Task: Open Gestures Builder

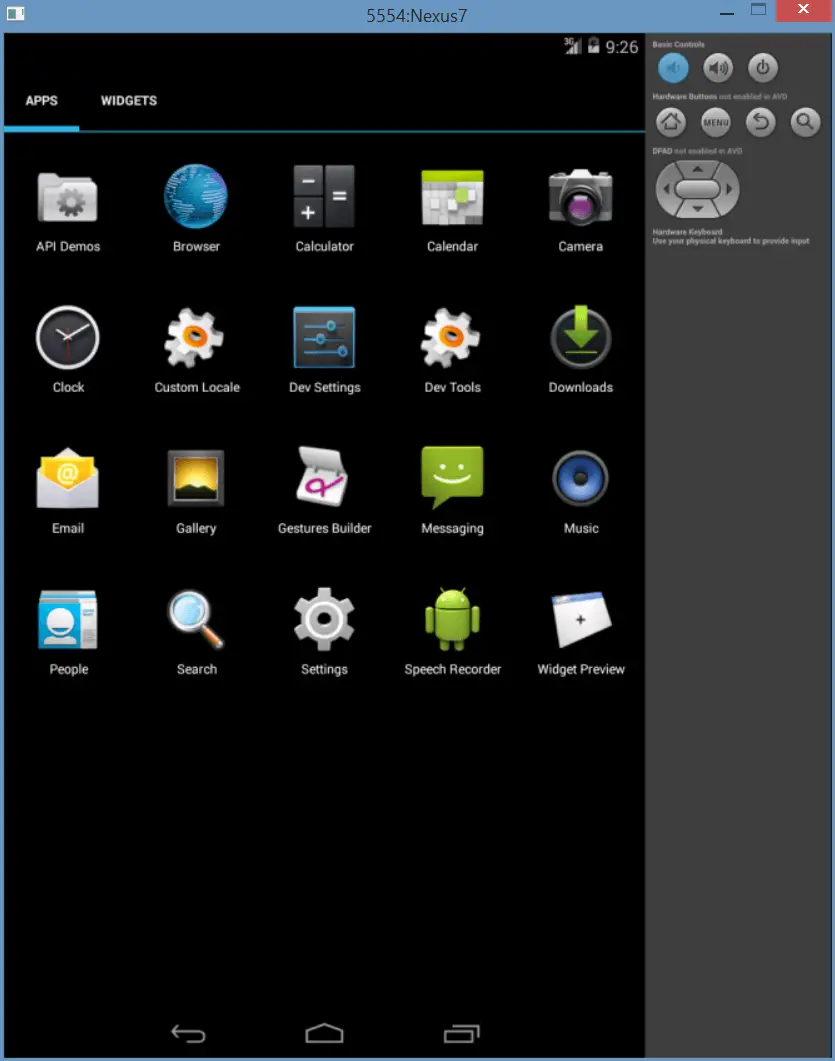Action: [324, 478]
